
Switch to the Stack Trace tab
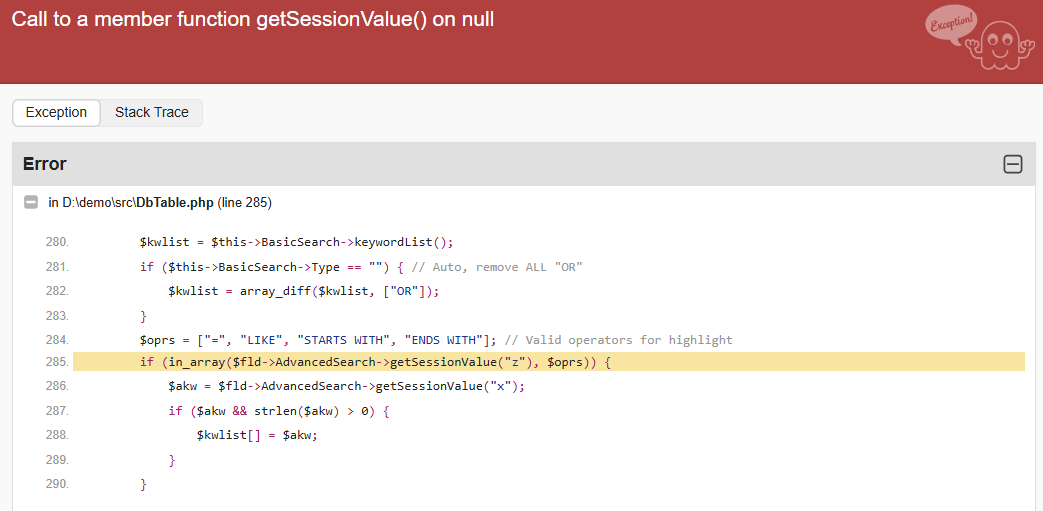coord(152,113)
